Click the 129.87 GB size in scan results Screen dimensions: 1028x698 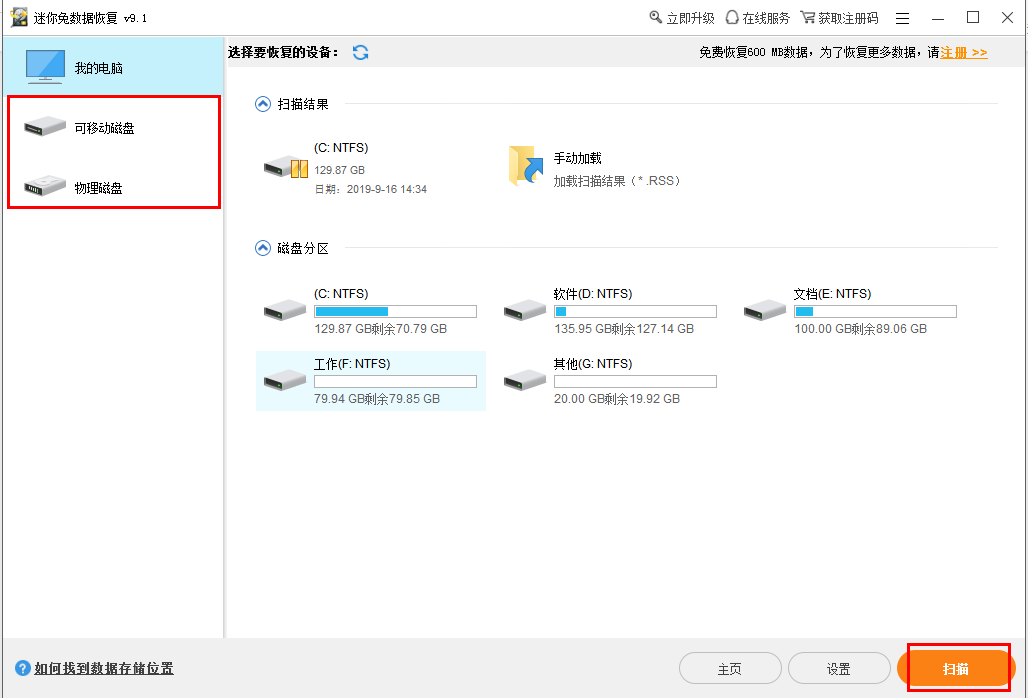coord(340,170)
